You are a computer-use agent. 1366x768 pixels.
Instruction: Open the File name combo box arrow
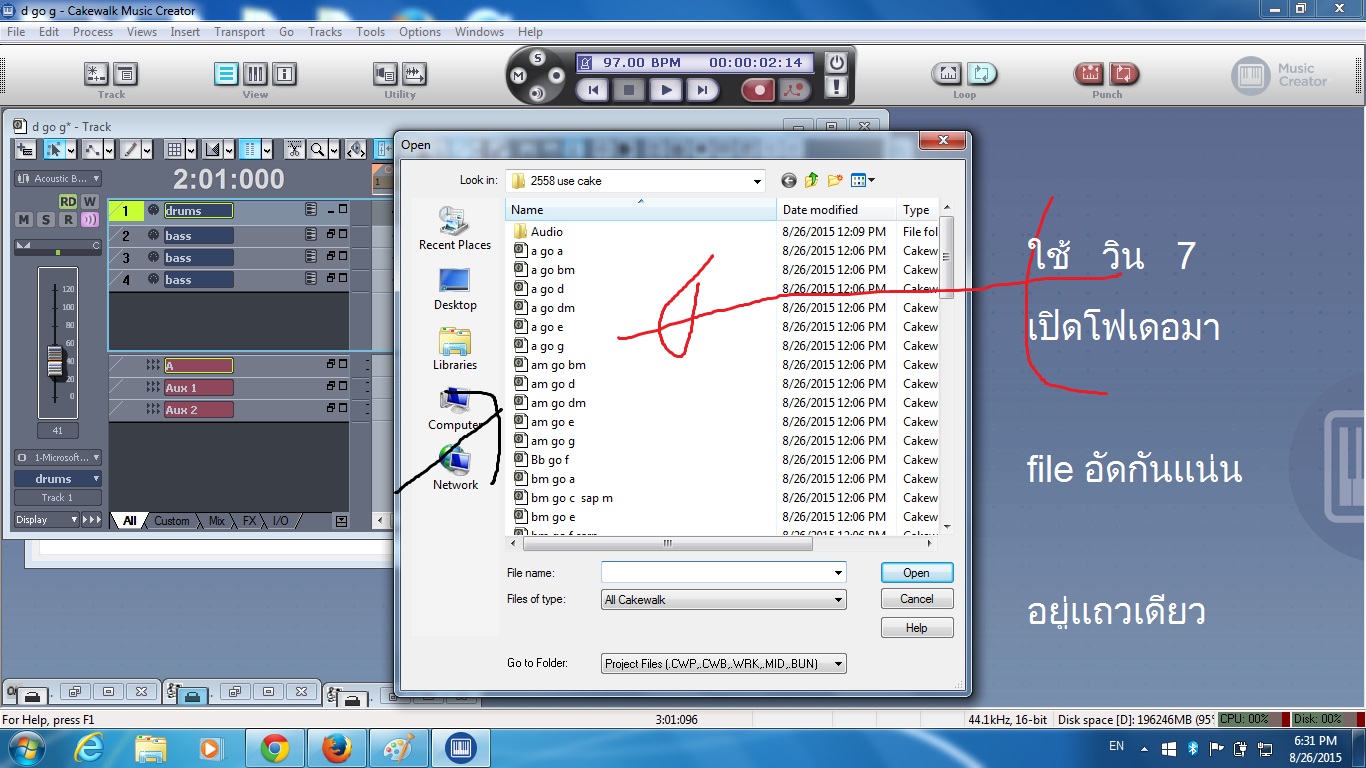pyautogui.click(x=838, y=573)
